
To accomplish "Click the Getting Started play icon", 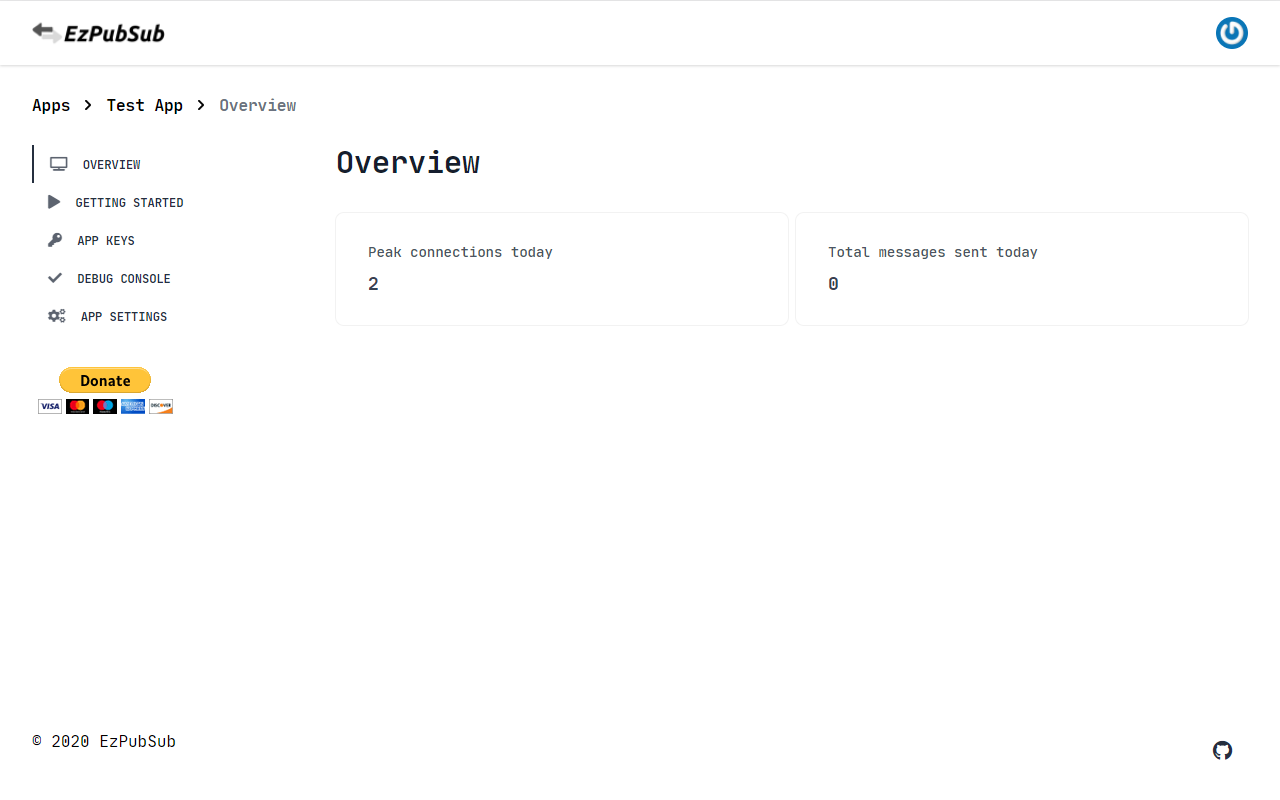I will (x=54, y=202).
